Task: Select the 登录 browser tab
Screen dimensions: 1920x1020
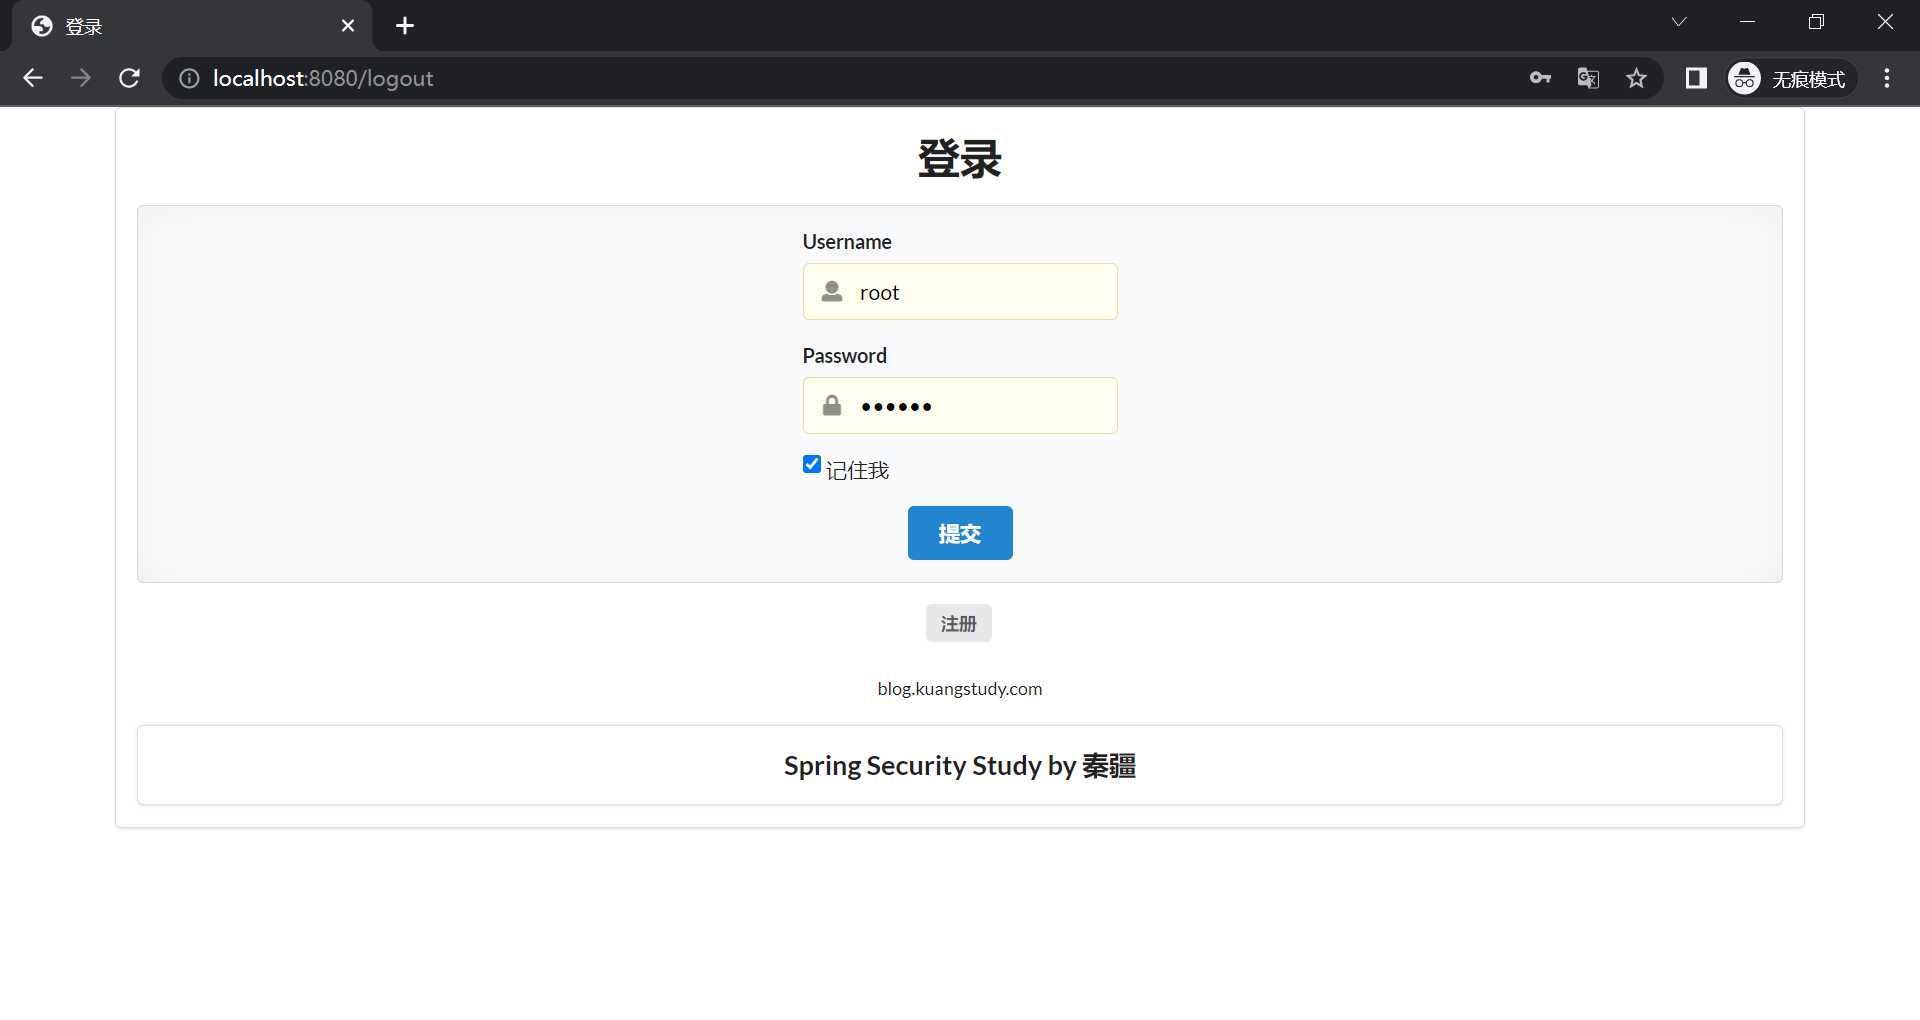Action: click(x=180, y=26)
